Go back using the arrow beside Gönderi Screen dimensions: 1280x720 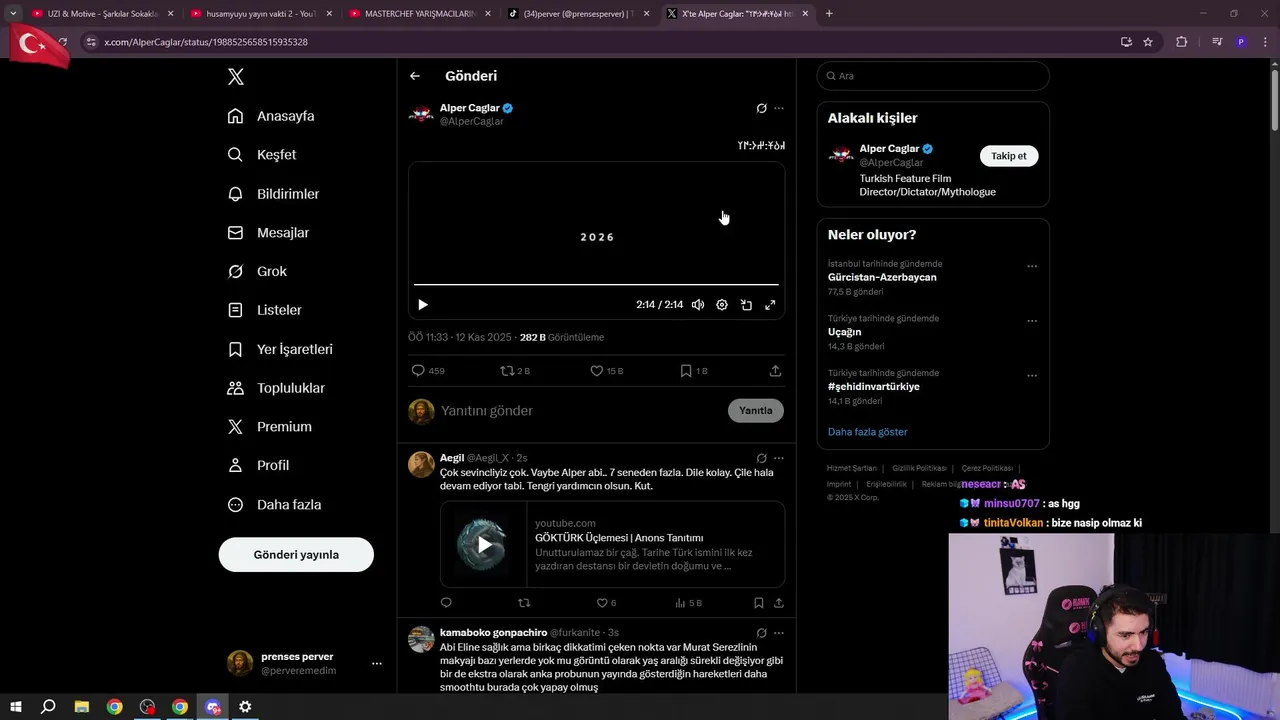coord(415,76)
